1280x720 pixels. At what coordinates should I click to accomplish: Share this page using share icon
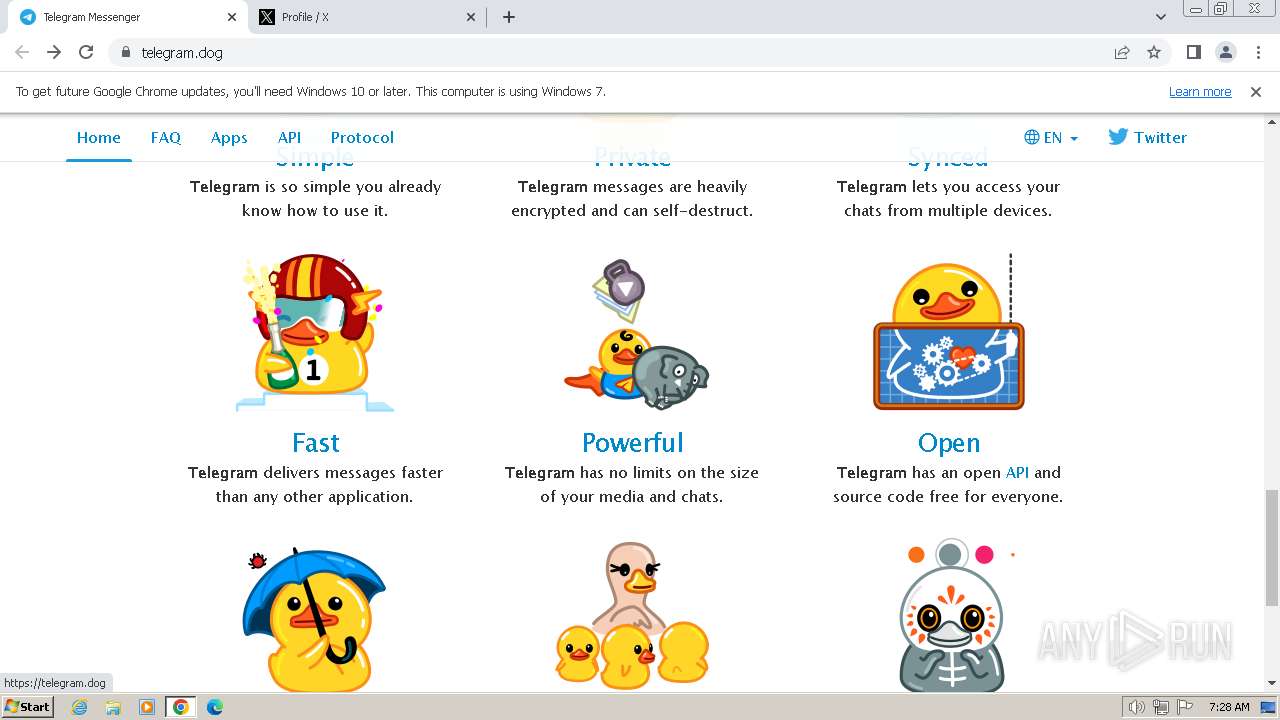point(1122,52)
